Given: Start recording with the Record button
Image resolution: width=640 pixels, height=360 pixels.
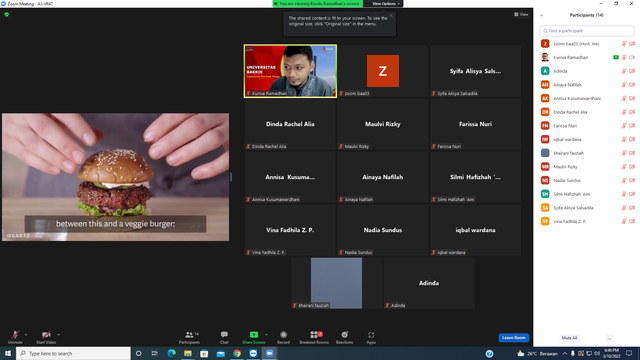Looking at the screenshot, I should coord(283,337).
